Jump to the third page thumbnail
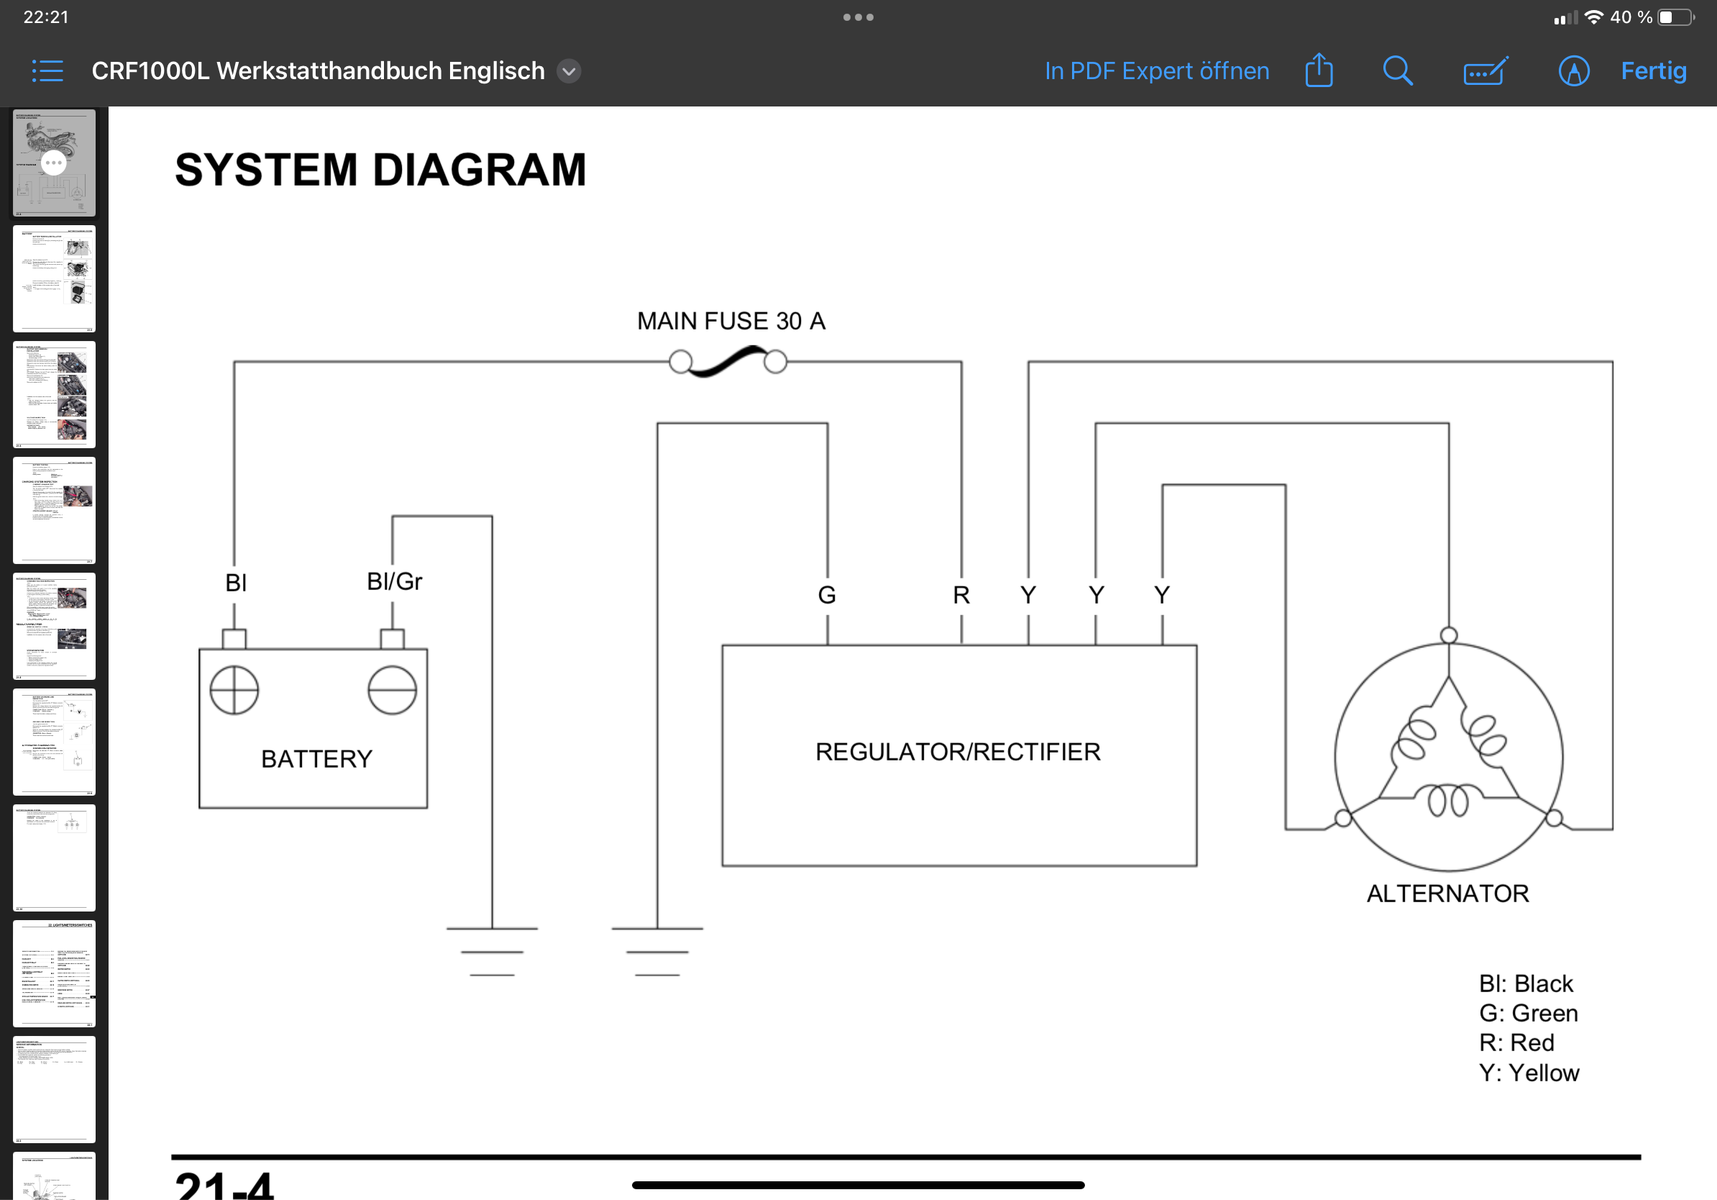The width and height of the screenshot is (1717, 1200). (x=54, y=394)
